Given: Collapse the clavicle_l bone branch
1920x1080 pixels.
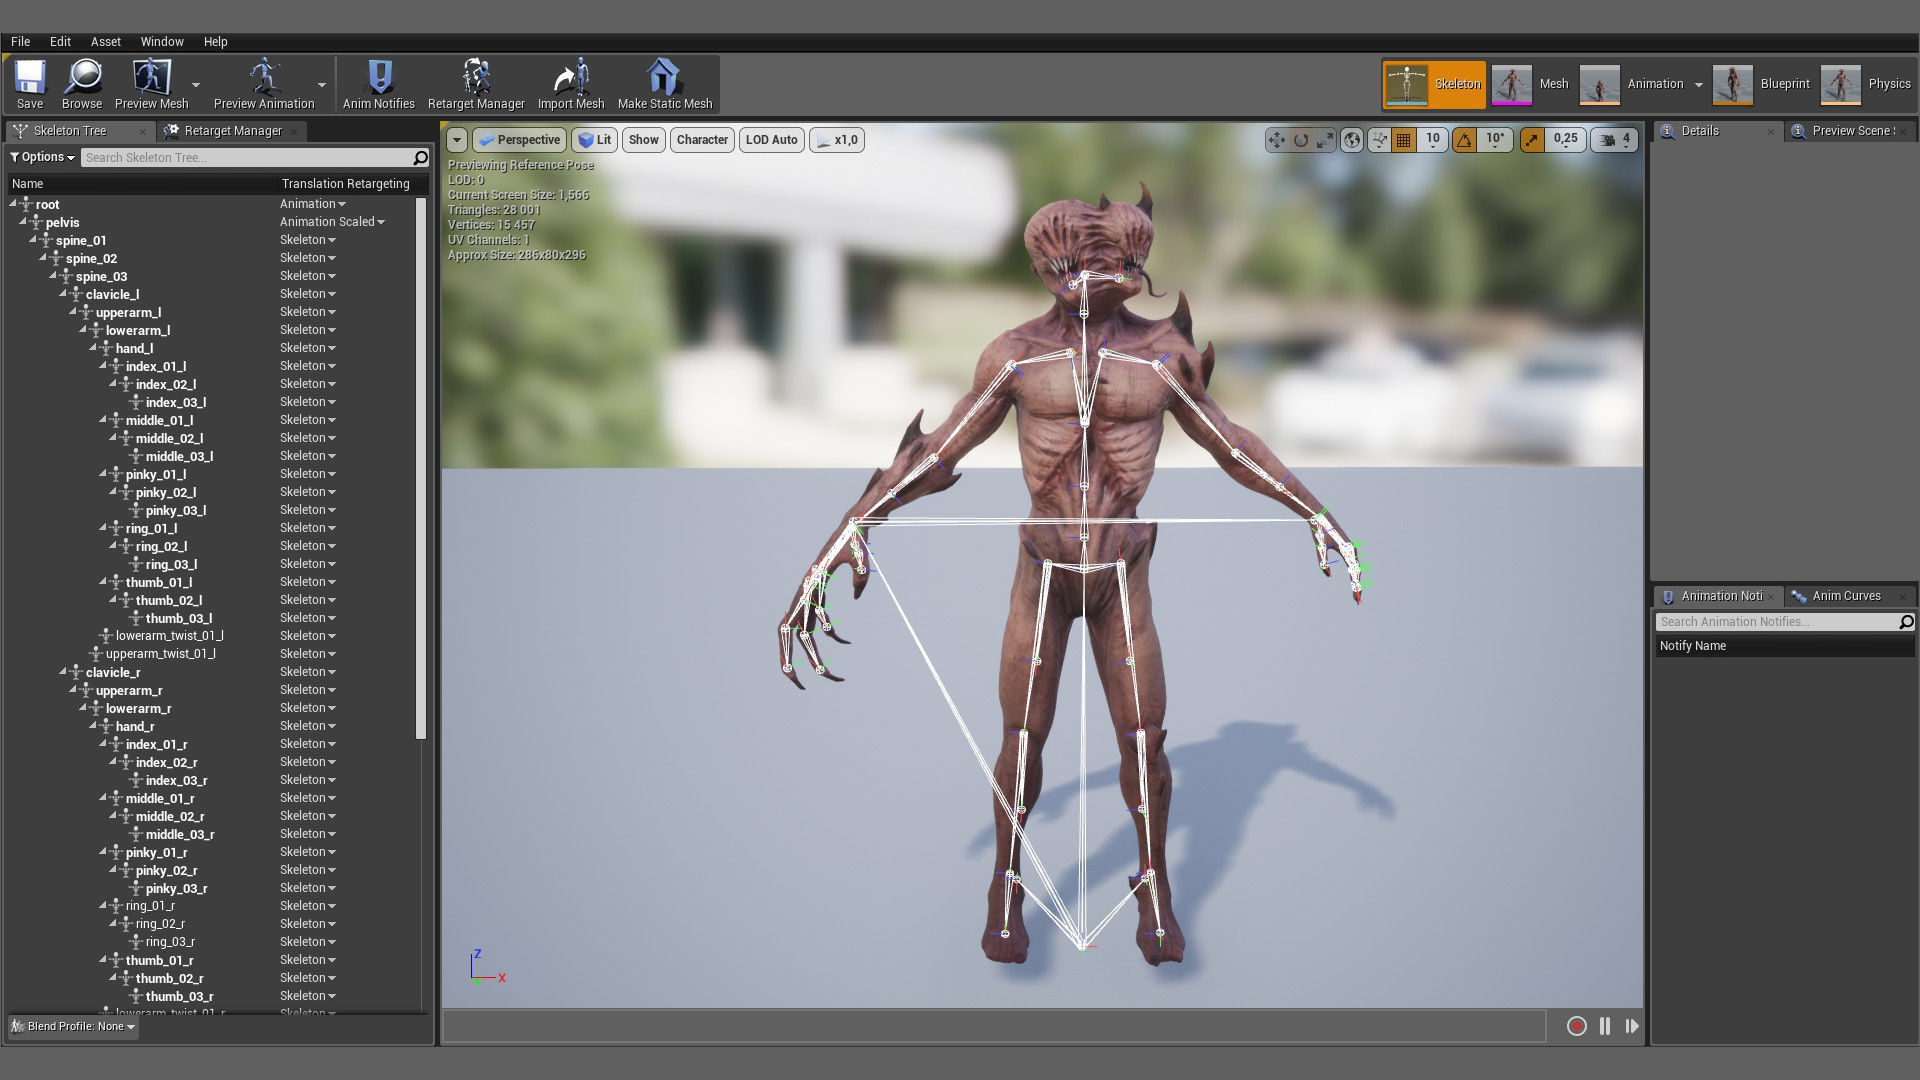Looking at the screenshot, I should (x=63, y=294).
